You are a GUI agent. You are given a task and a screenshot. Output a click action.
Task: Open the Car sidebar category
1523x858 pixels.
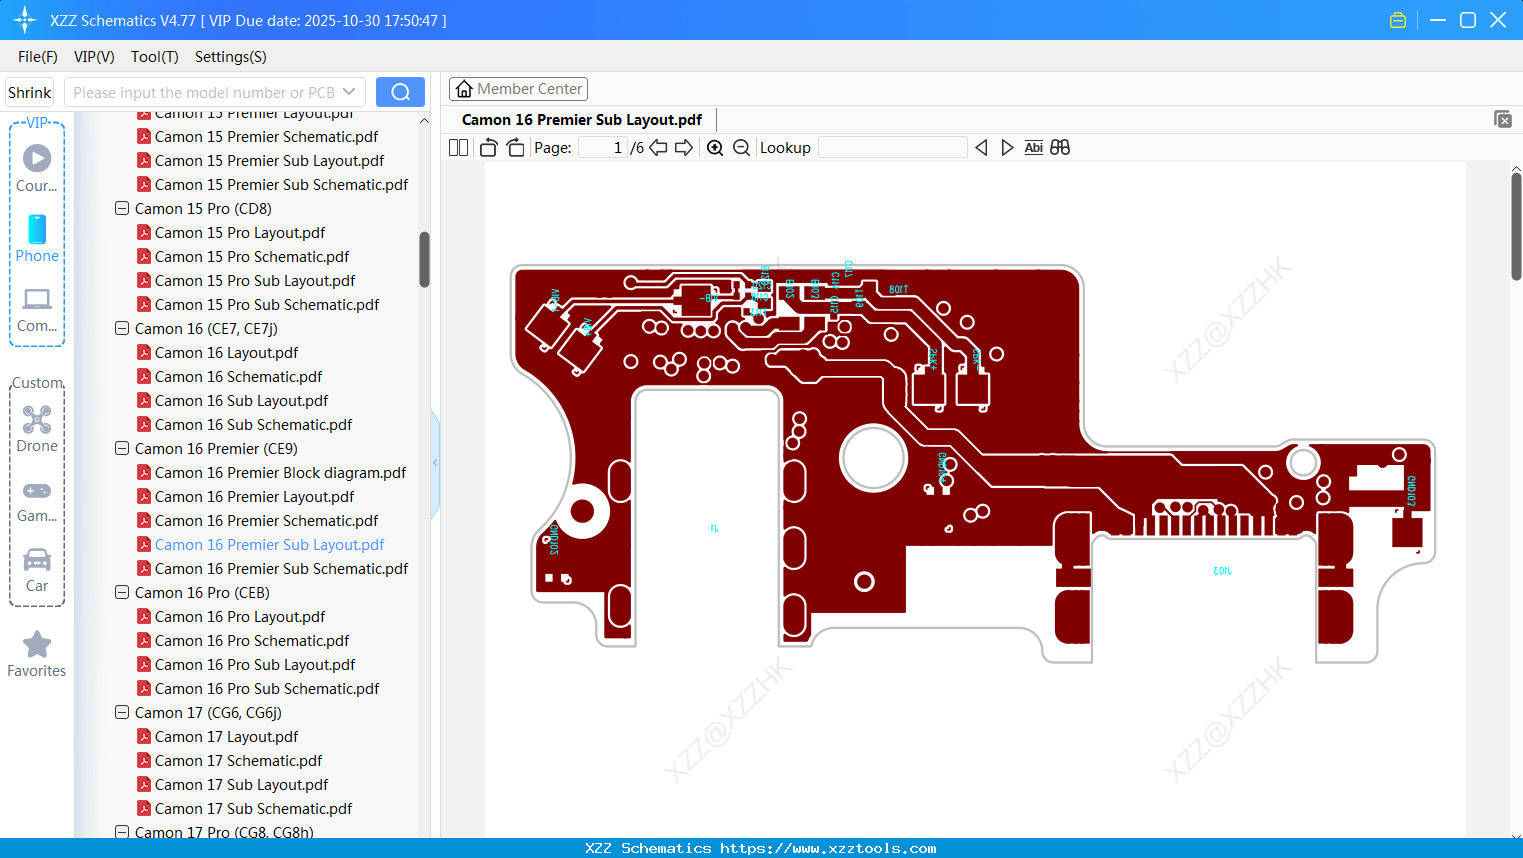tap(37, 569)
